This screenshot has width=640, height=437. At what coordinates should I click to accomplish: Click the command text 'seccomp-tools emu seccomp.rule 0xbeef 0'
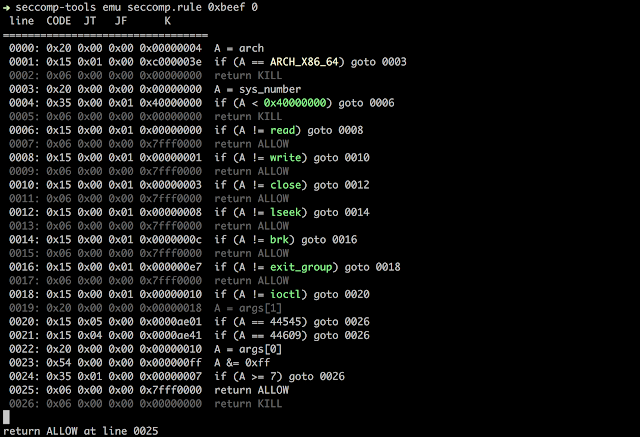point(137,7)
